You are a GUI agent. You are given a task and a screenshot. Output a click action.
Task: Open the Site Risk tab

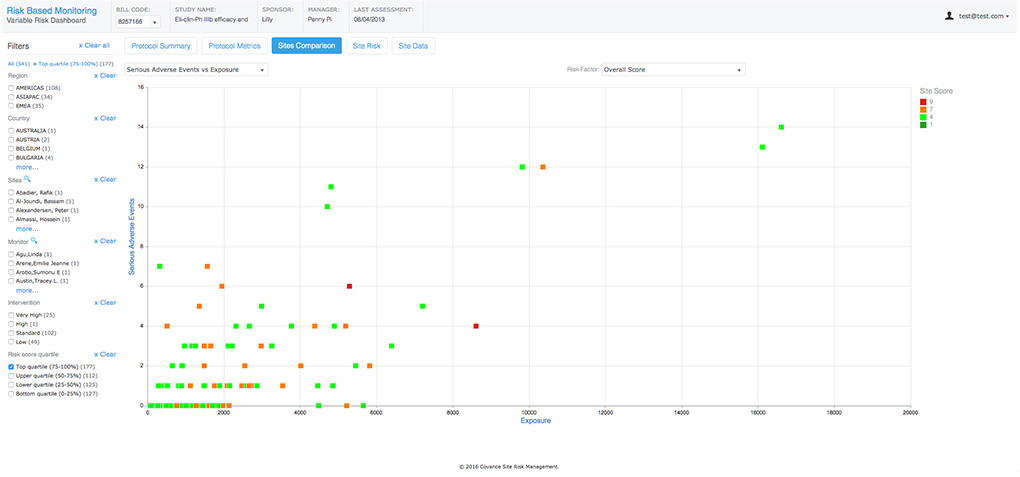(x=367, y=46)
